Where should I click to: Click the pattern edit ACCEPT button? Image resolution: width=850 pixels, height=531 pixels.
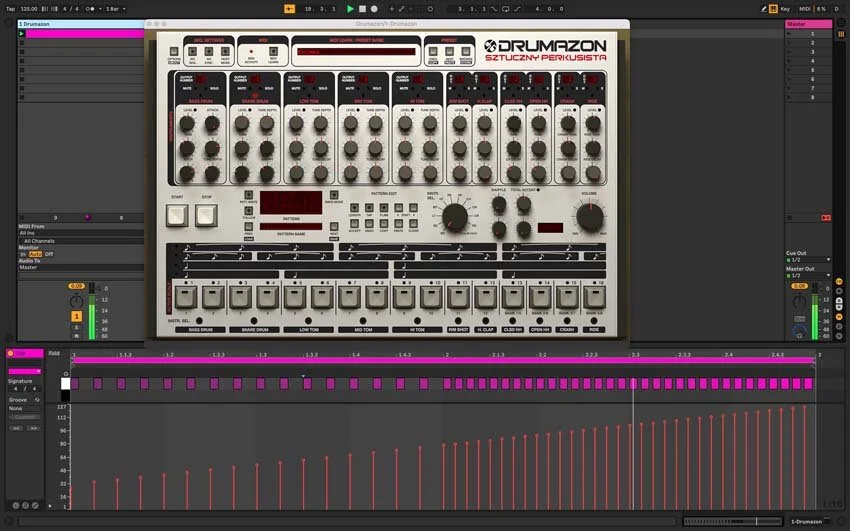[354, 224]
